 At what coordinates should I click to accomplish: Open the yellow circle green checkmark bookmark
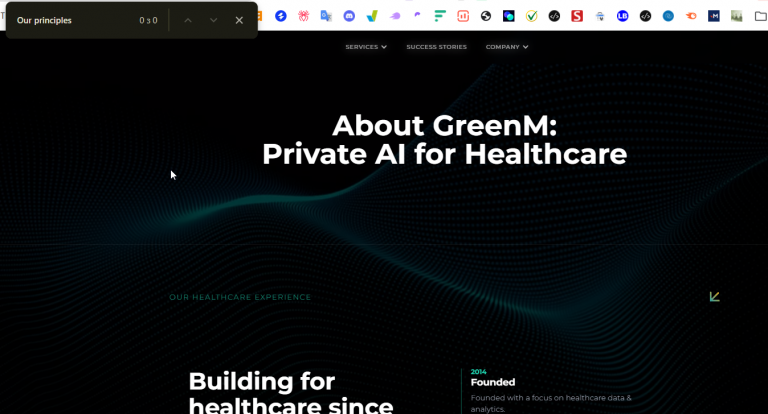(531, 16)
